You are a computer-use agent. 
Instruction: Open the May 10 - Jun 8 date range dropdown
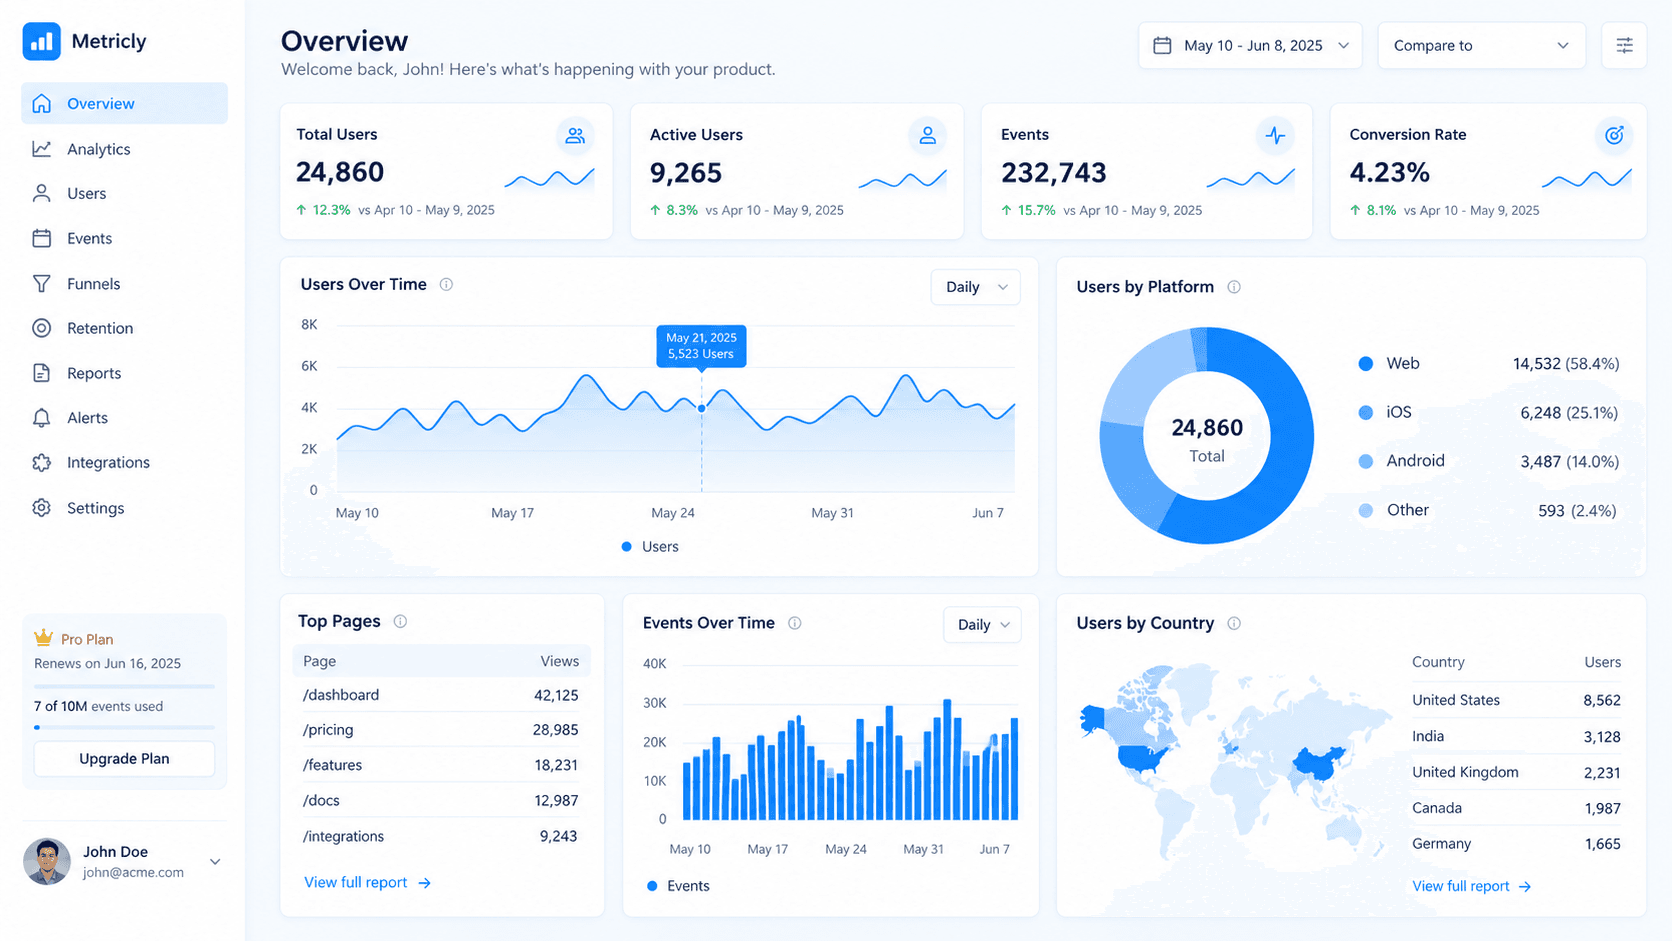1250,45
